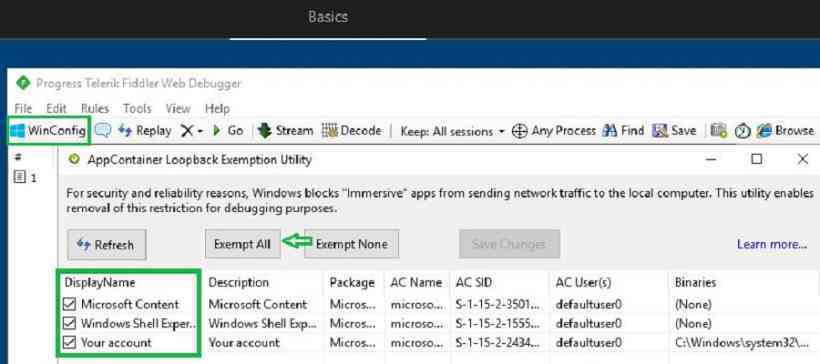The image size is (820, 364).
Task: Sort by Package column header
Action: click(x=352, y=282)
